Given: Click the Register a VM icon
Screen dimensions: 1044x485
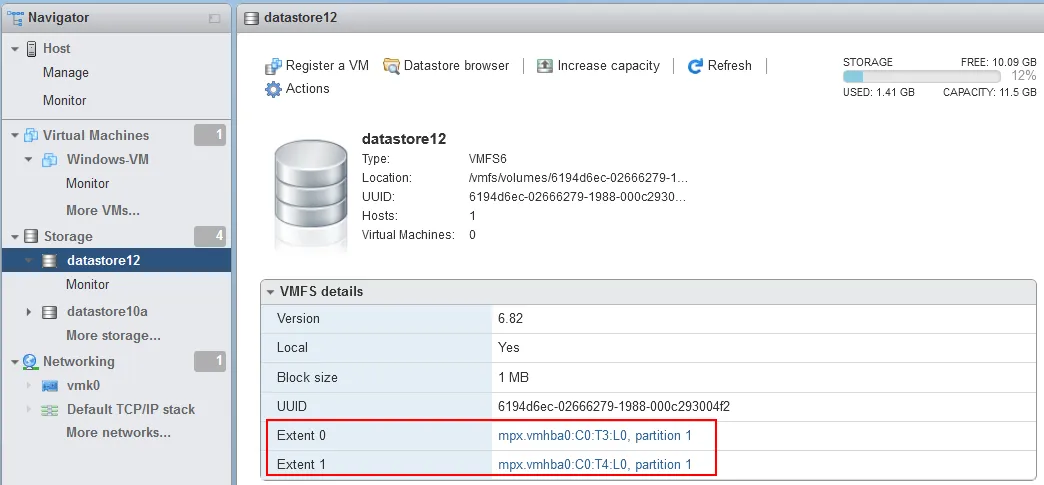Looking at the screenshot, I should [x=273, y=66].
